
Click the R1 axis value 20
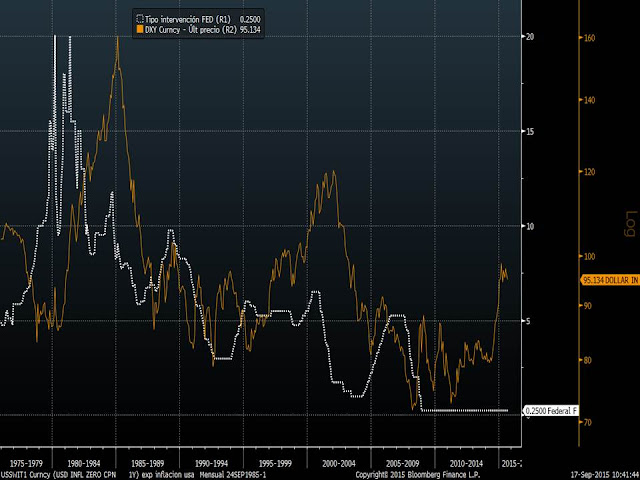(x=530, y=36)
